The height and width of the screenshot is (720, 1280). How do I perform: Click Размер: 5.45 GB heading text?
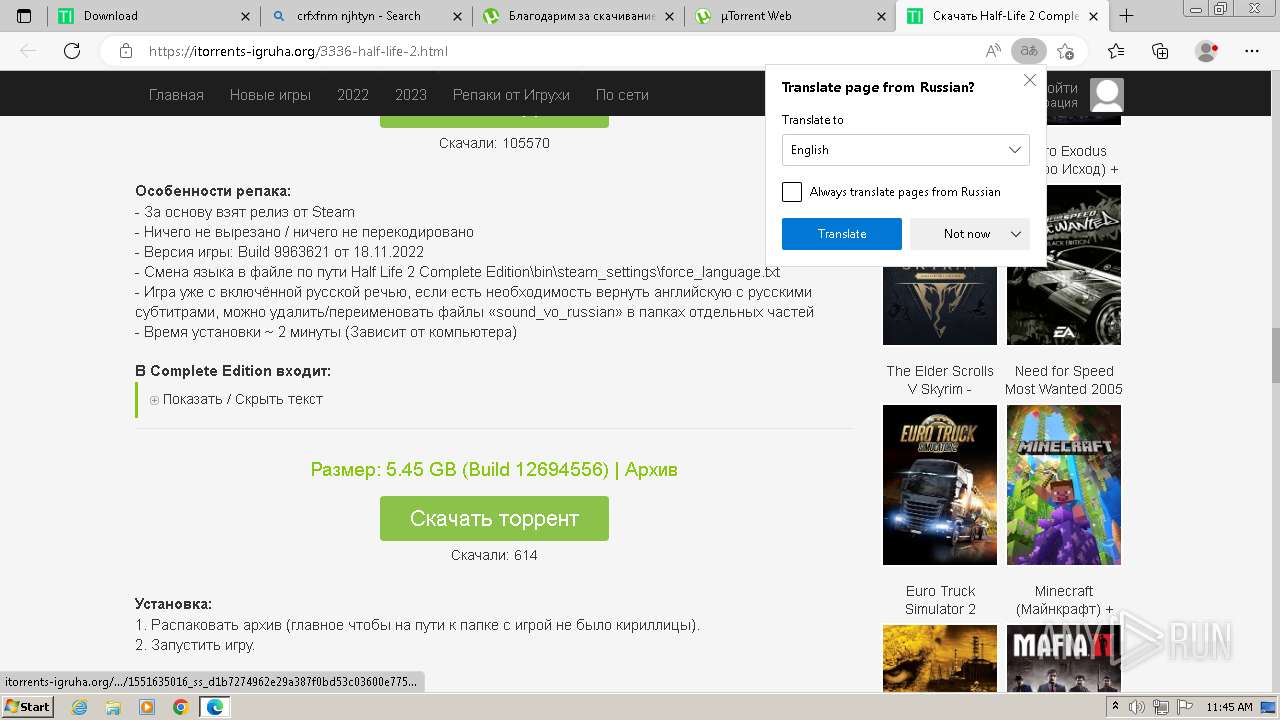494,469
